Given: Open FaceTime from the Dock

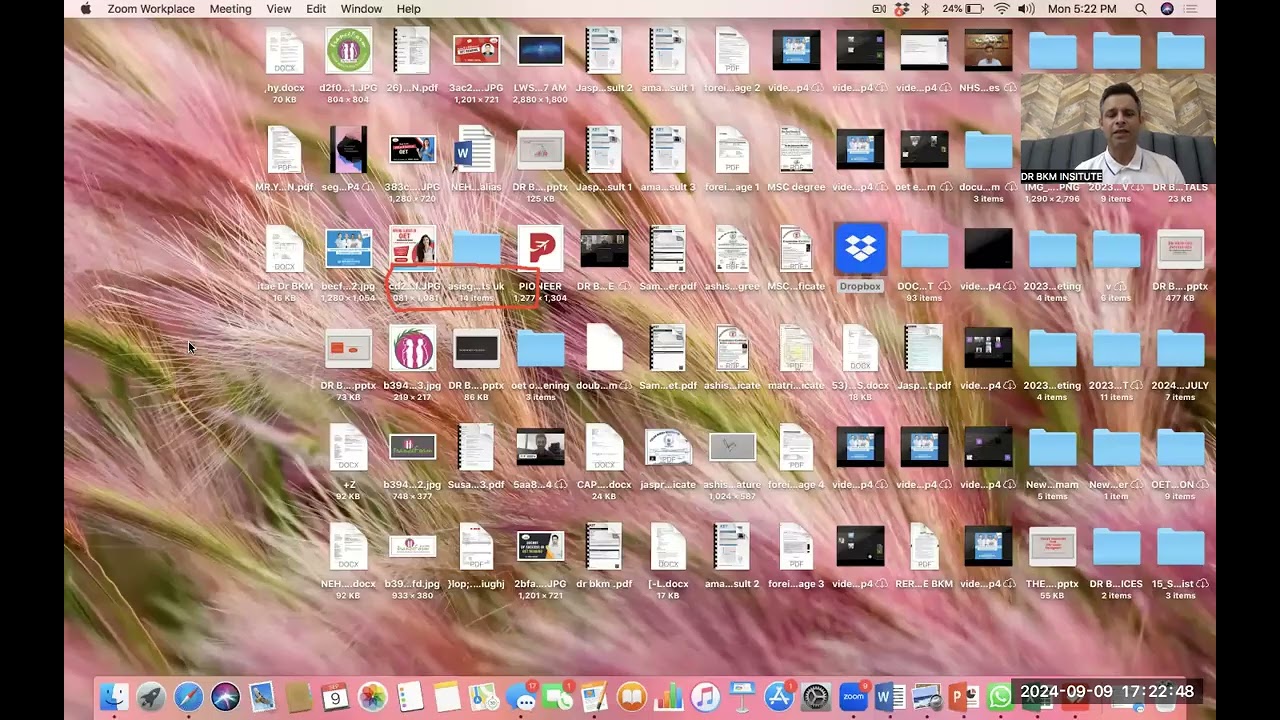Looking at the screenshot, I should pos(557,697).
